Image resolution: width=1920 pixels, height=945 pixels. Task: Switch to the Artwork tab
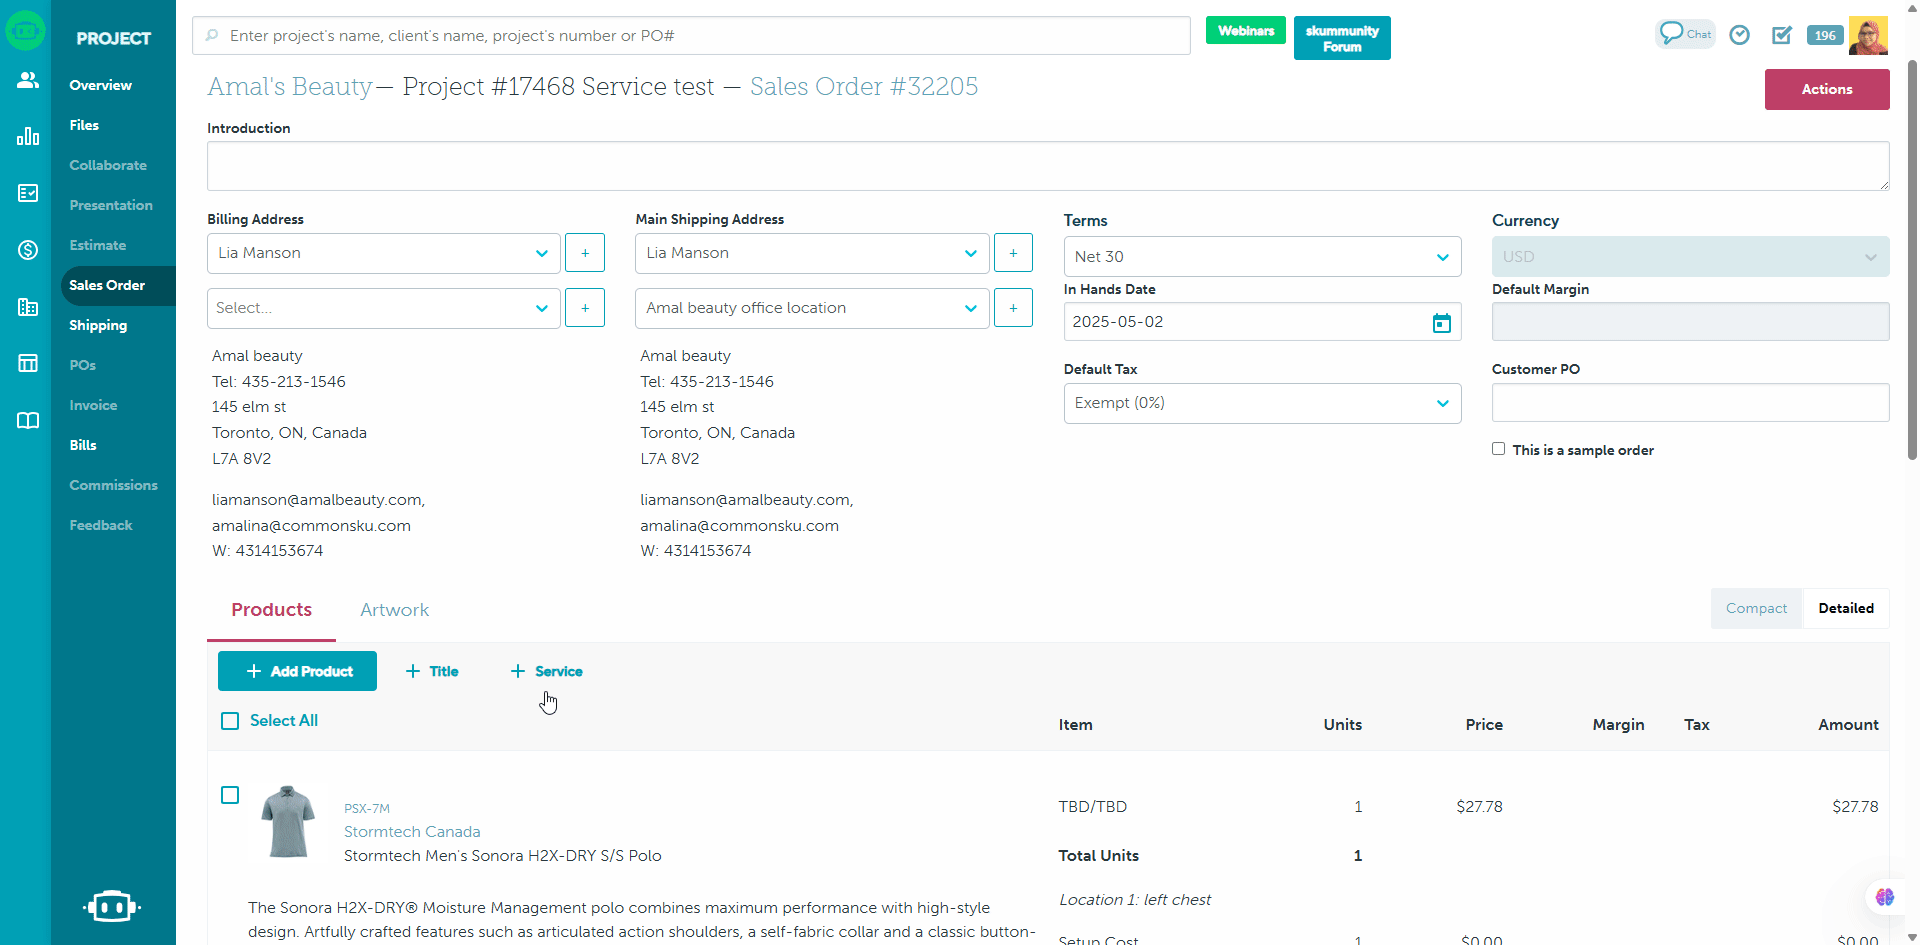coord(394,610)
